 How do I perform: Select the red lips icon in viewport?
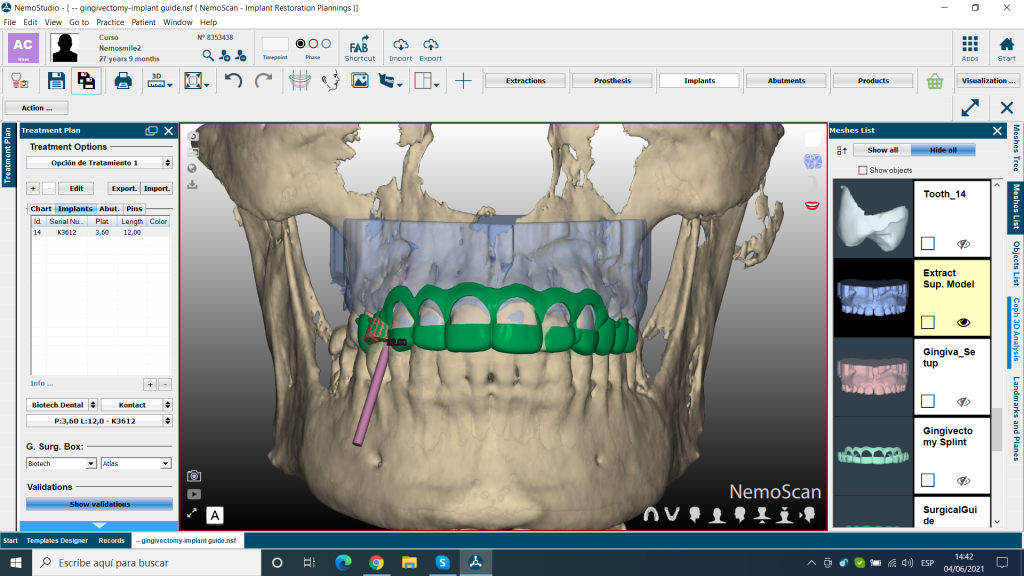pos(812,205)
